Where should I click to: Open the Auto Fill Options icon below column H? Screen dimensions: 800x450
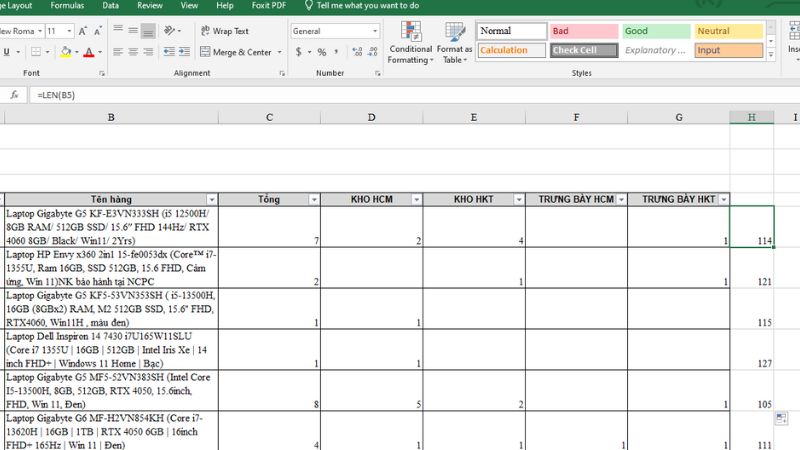pyautogui.click(x=781, y=418)
